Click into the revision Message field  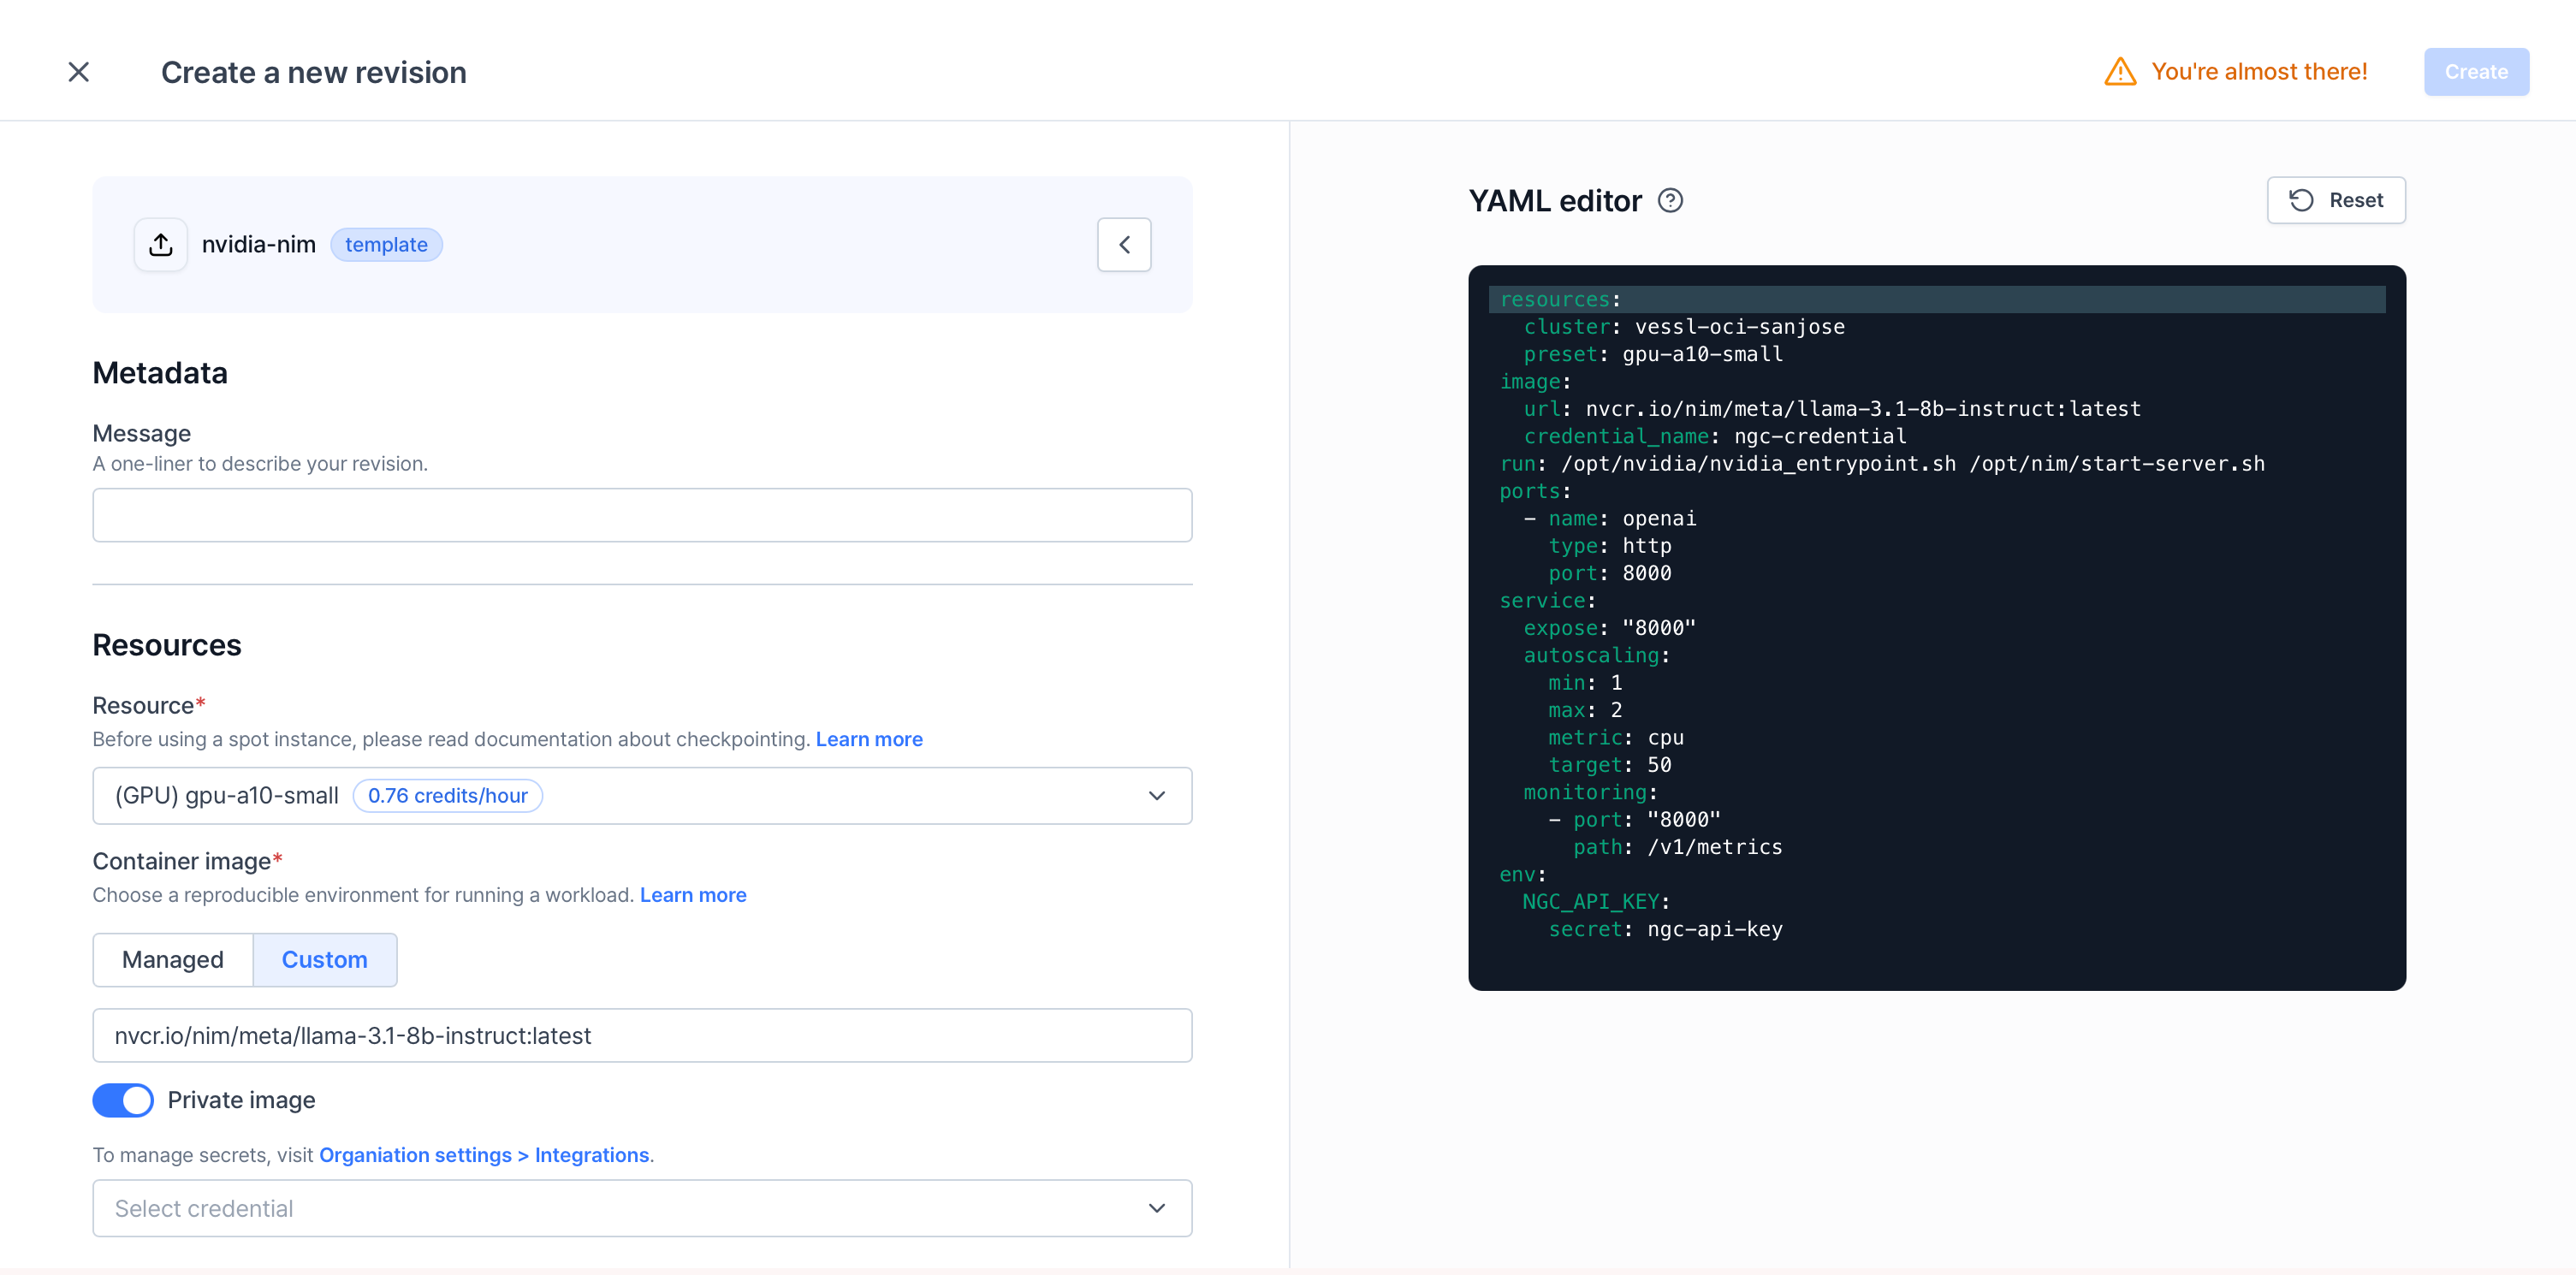[642, 515]
